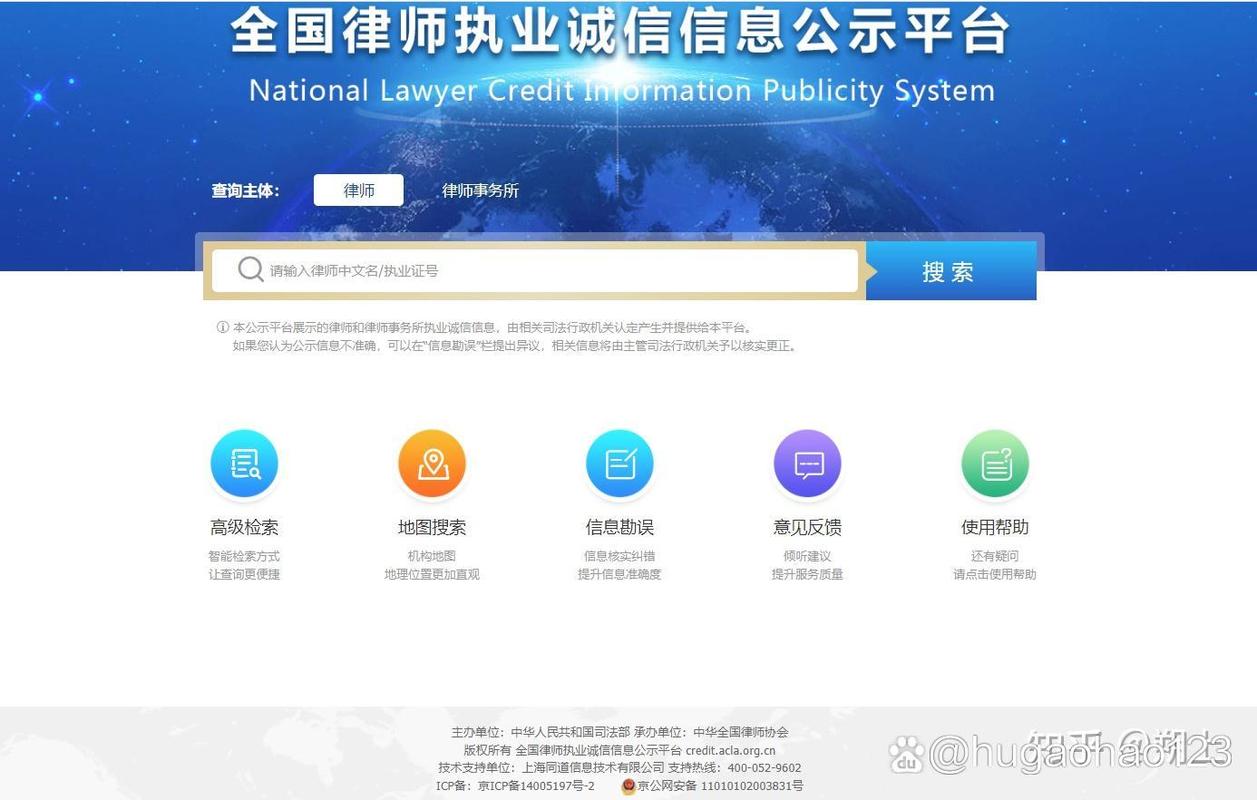Open the 地图搜索 map search icon
The height and width of the screenshot is (800, 1257).
432,463
